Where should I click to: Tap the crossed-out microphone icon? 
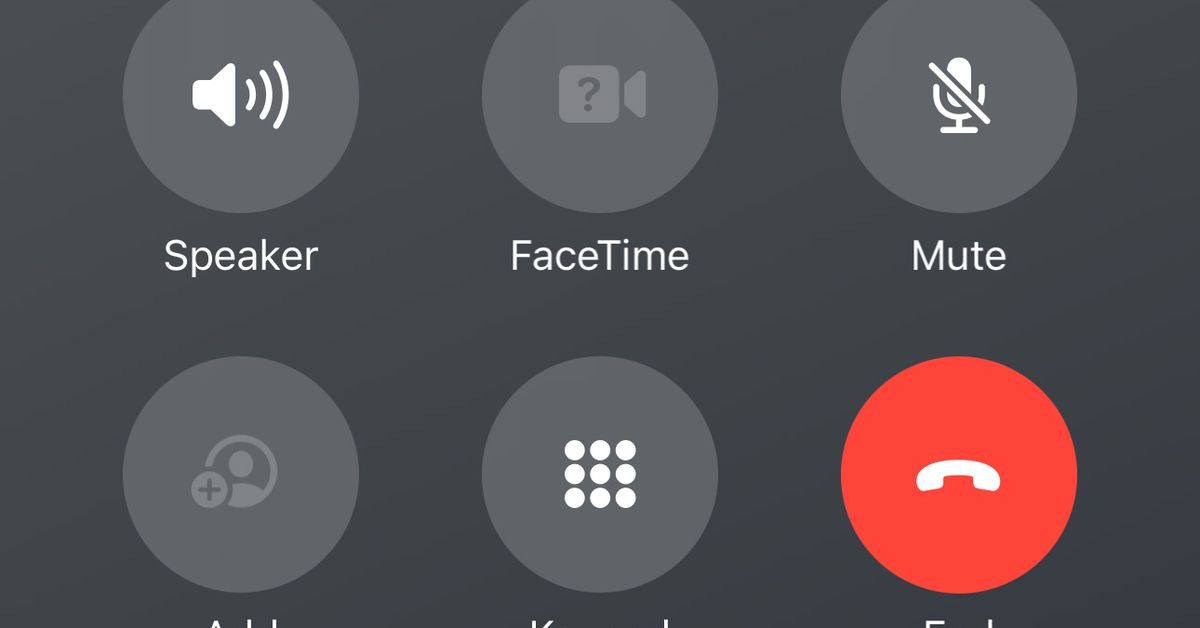tap(959, 95)
